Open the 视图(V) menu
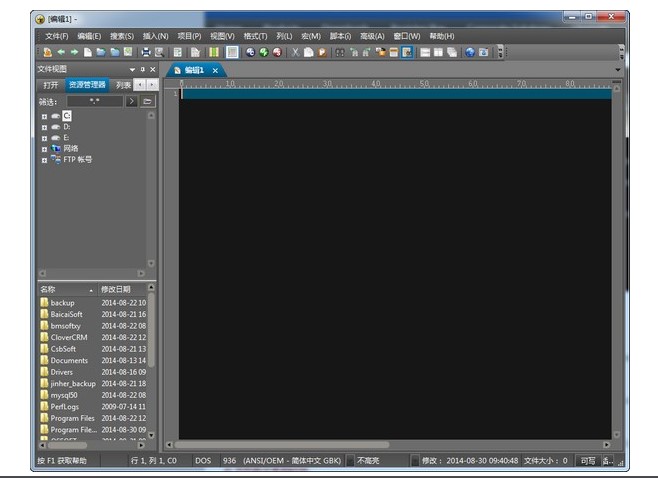658x478 pixels. (222, 36)
